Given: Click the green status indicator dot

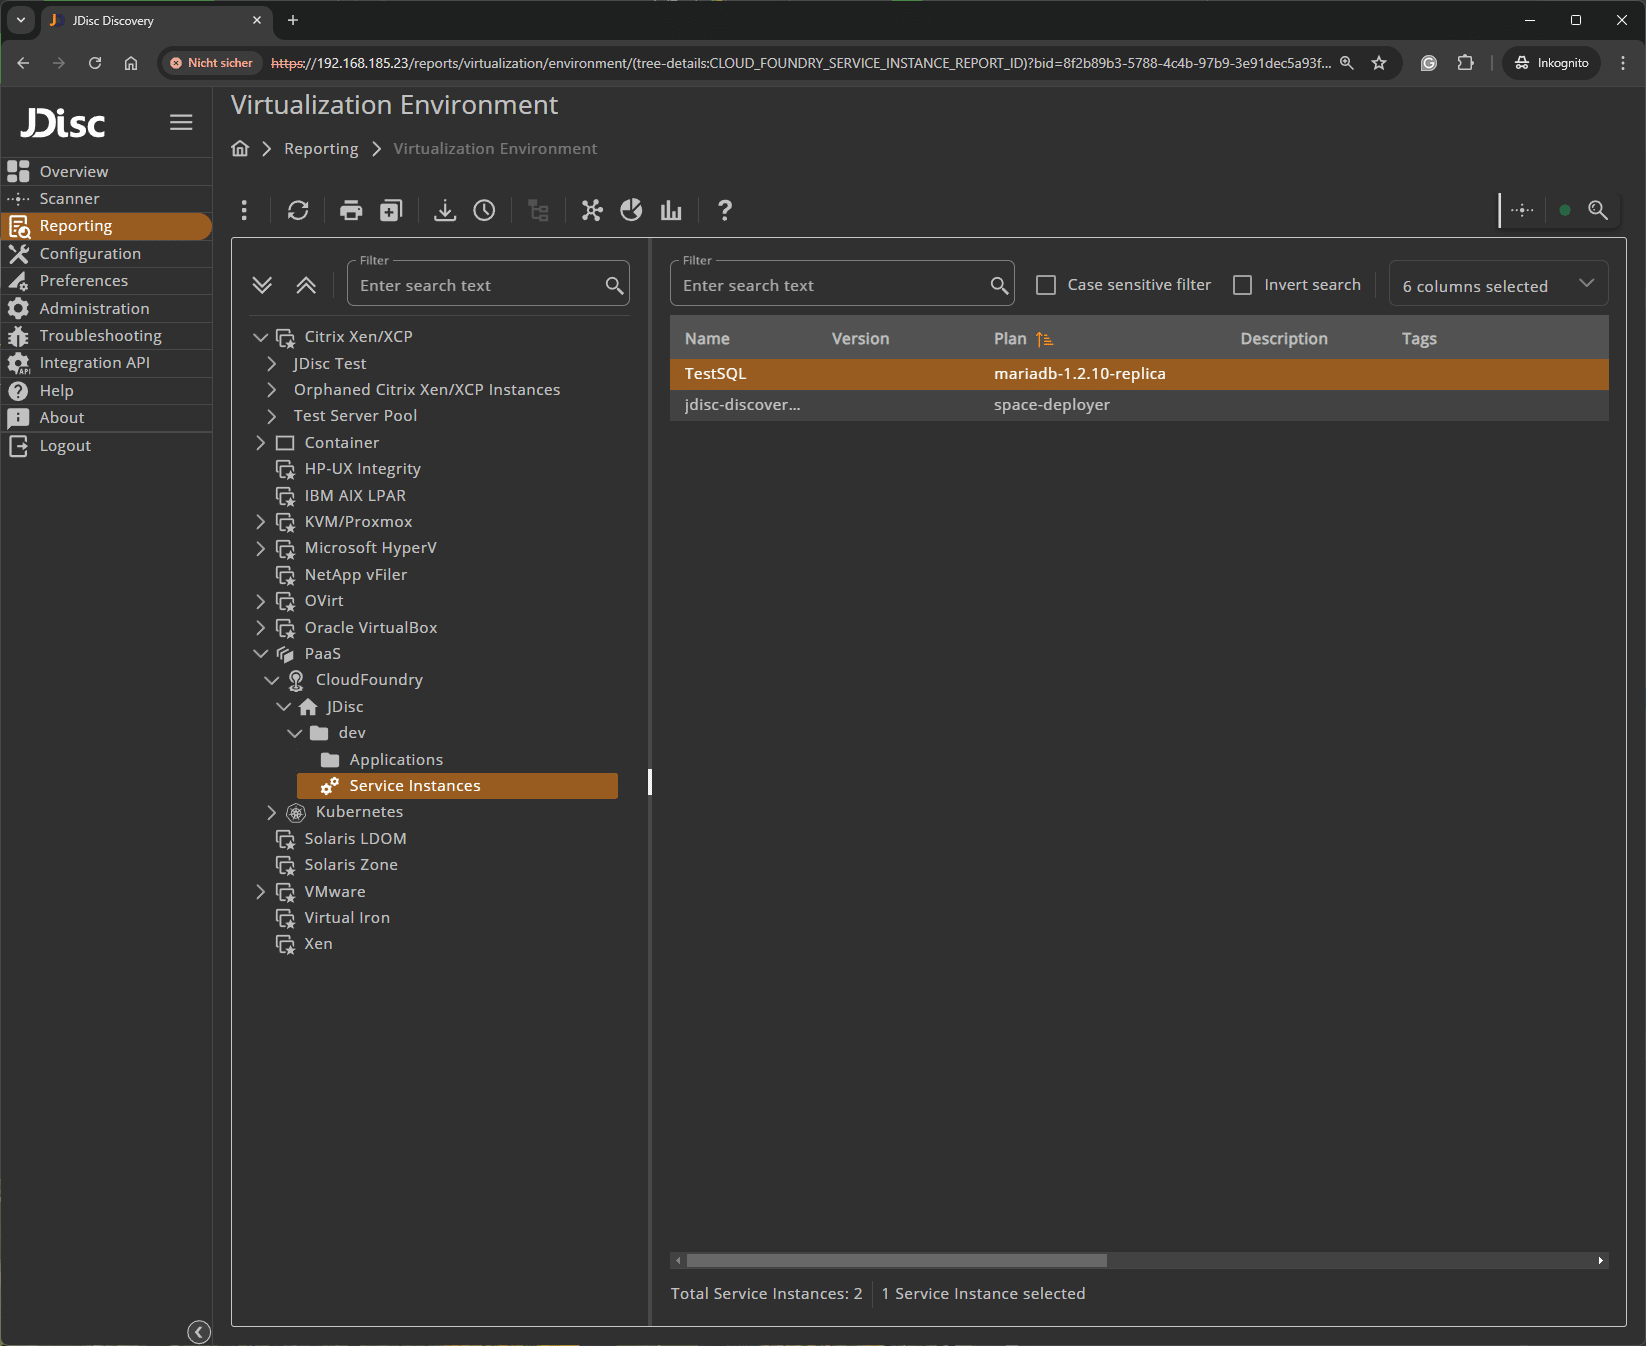Looking at the screenshot, I should tap(1565, 210).
